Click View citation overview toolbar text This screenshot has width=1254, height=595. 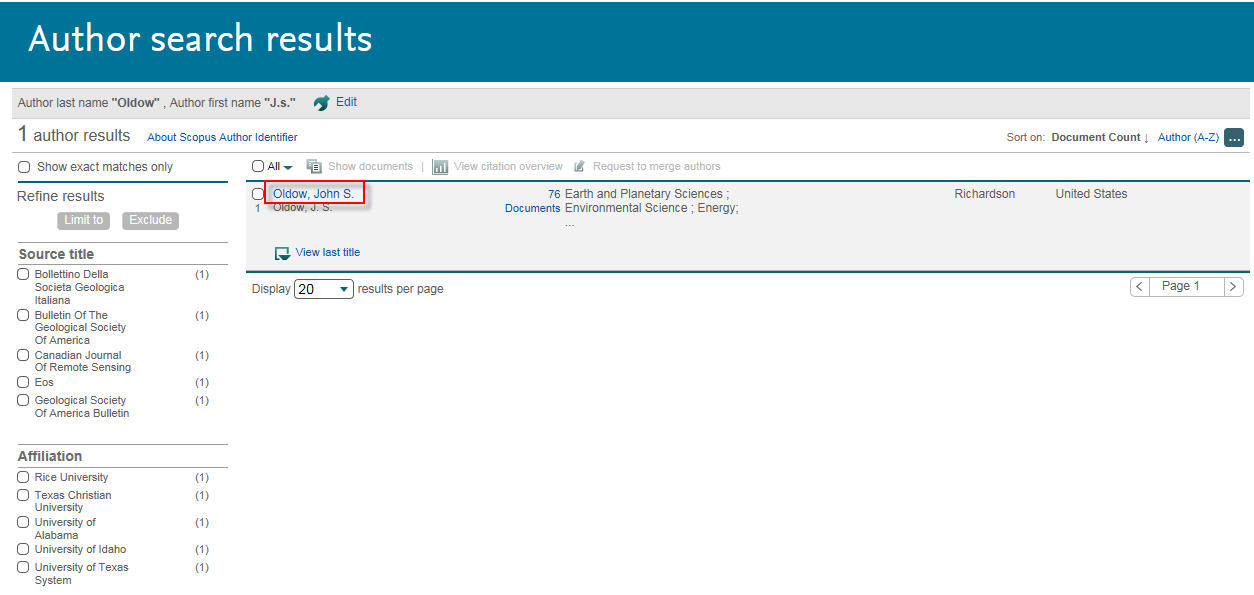(x=508, y=166)
